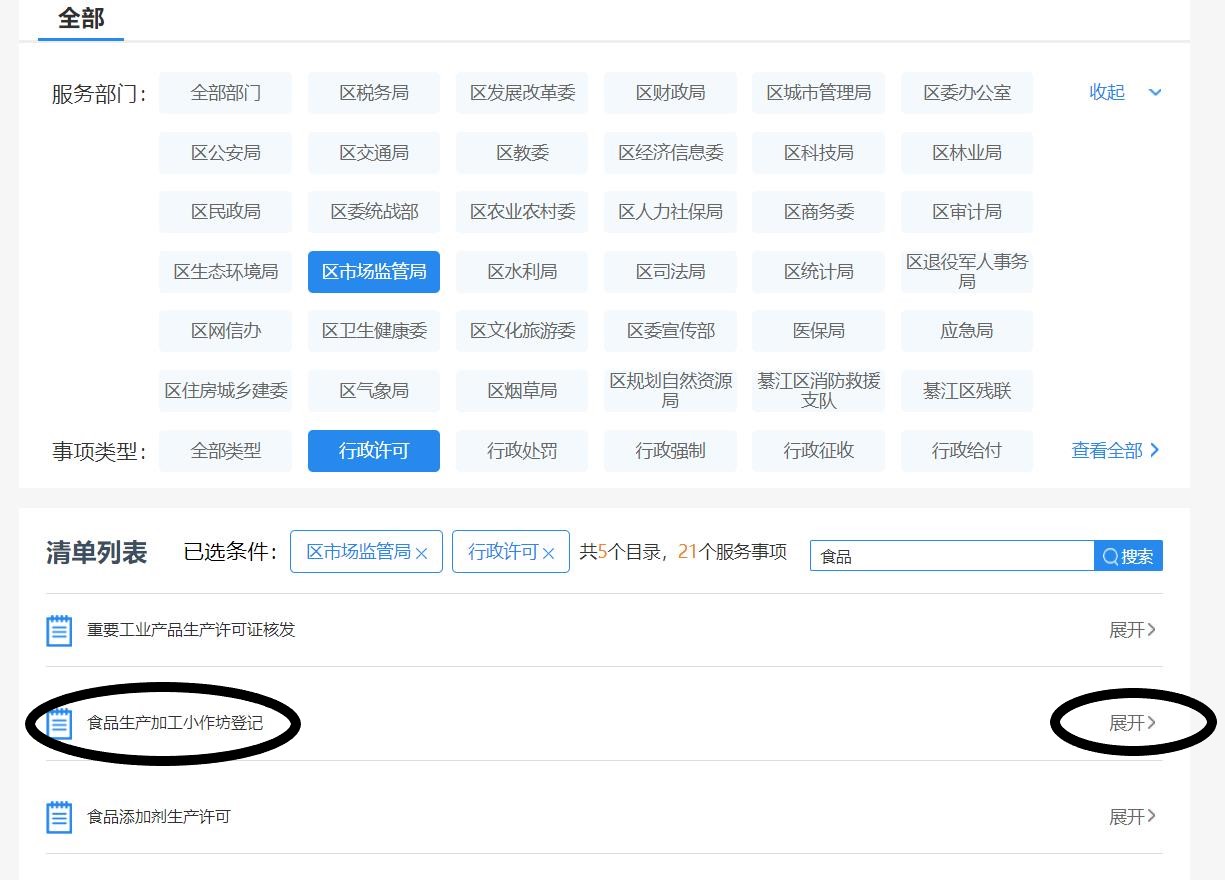The width and height of the screenshot is (1225, 880).
Task: Select 全部部门 department filter
Action: 225,93
